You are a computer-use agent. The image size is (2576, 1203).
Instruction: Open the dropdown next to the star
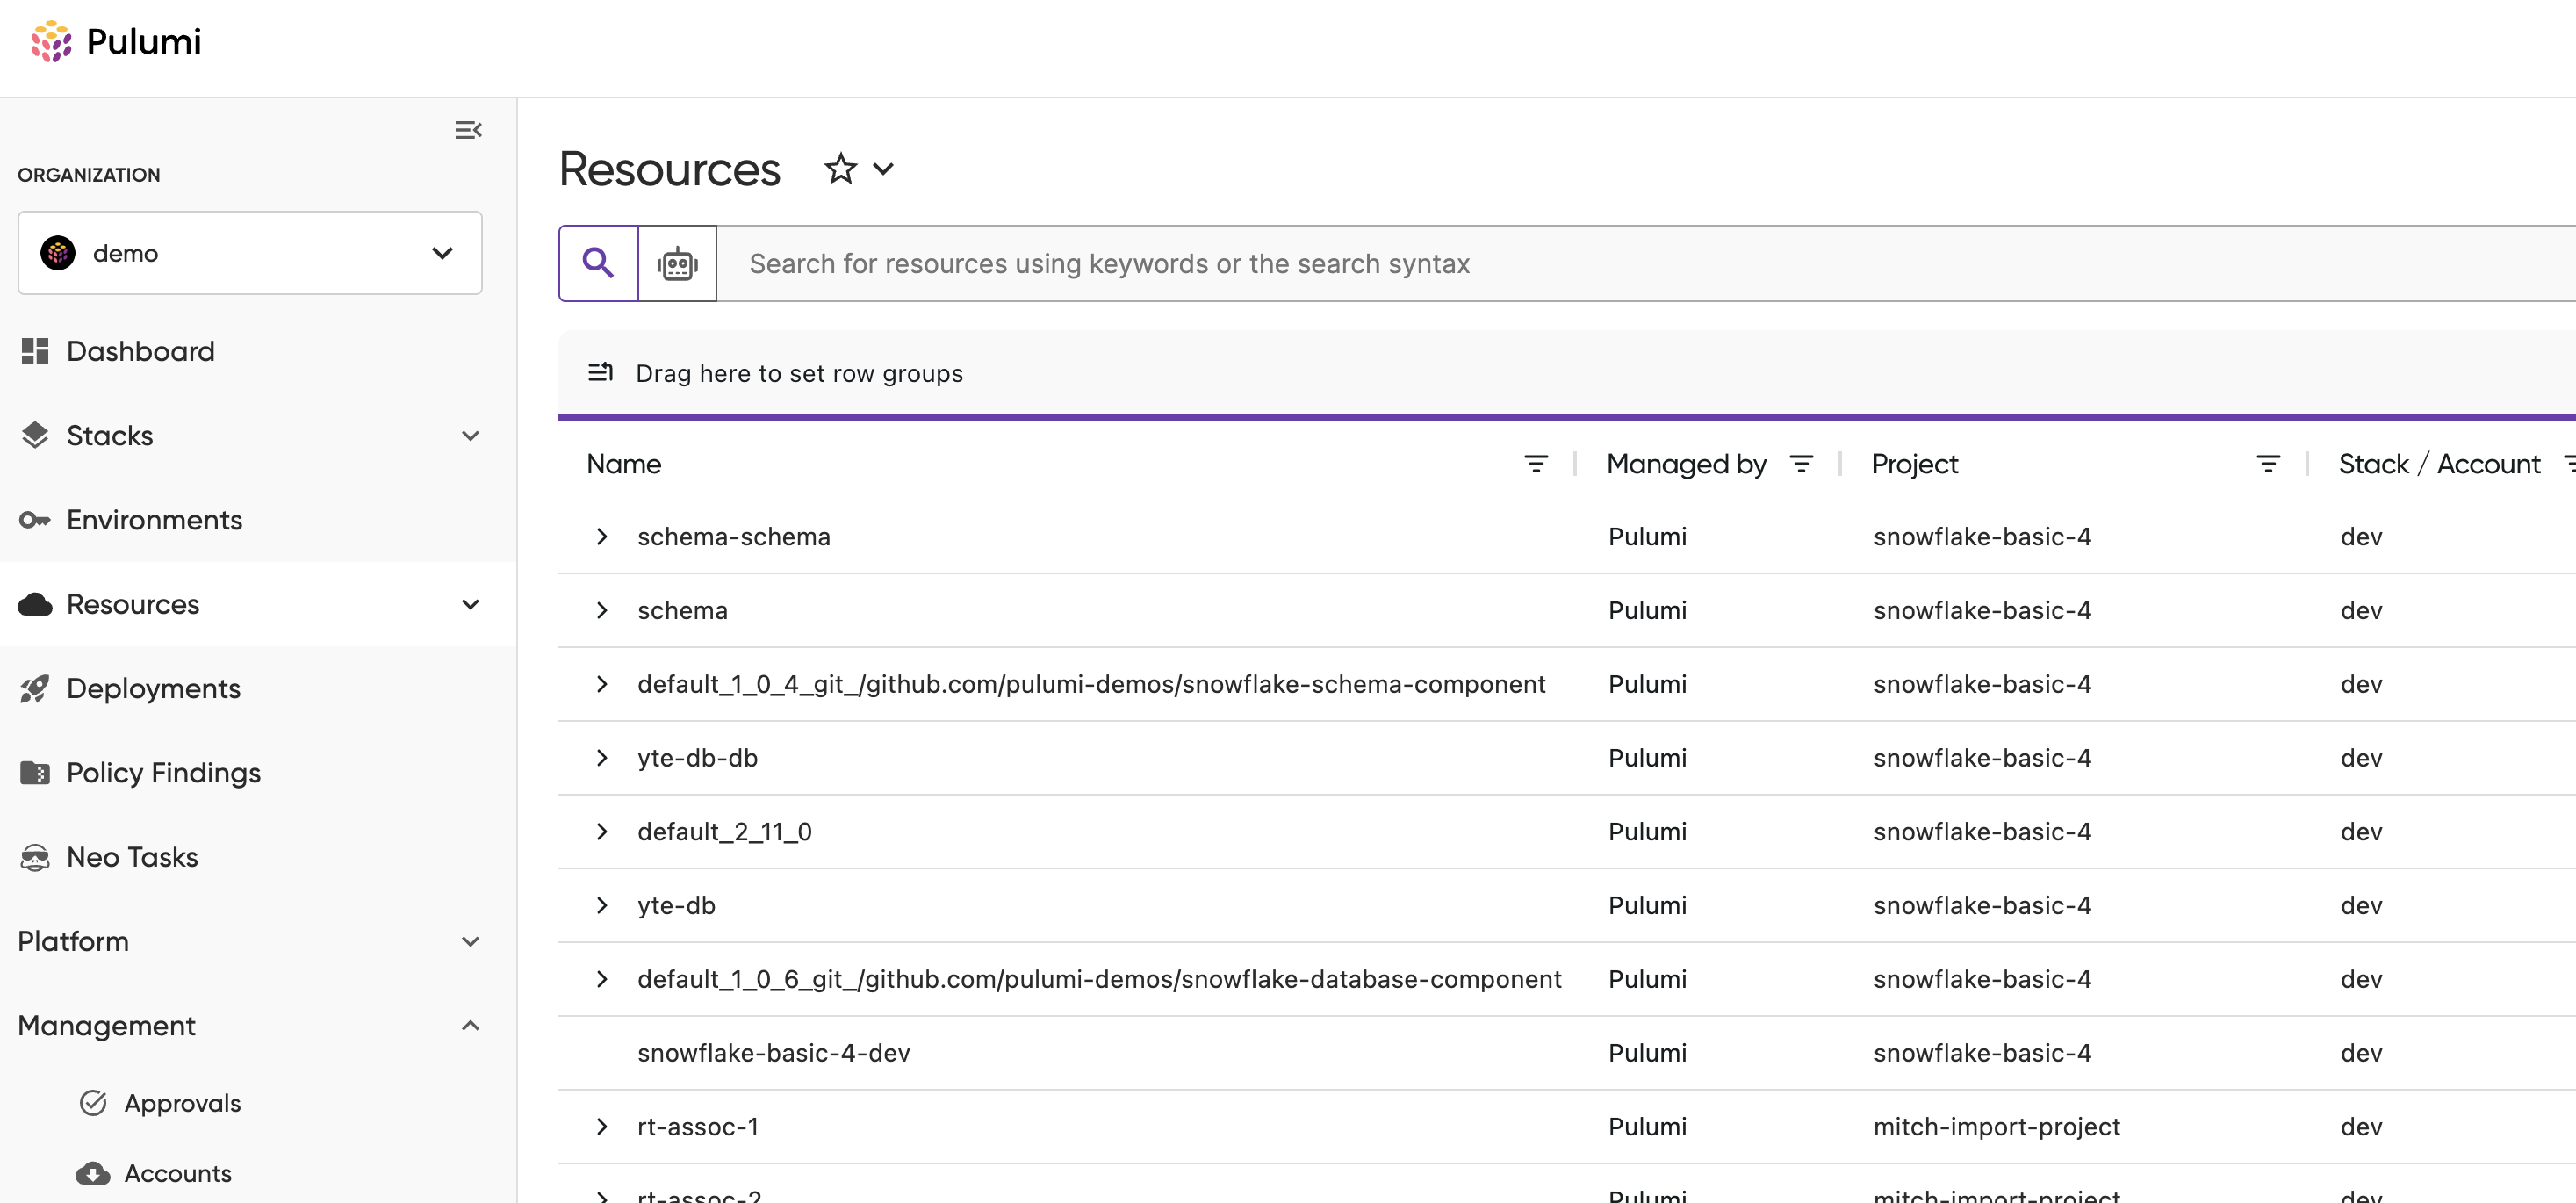tap(883, 169)
